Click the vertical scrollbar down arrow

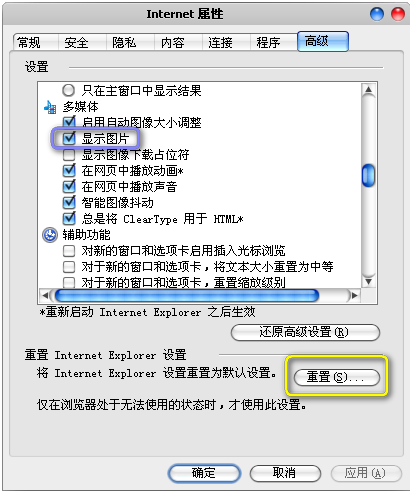368,281
